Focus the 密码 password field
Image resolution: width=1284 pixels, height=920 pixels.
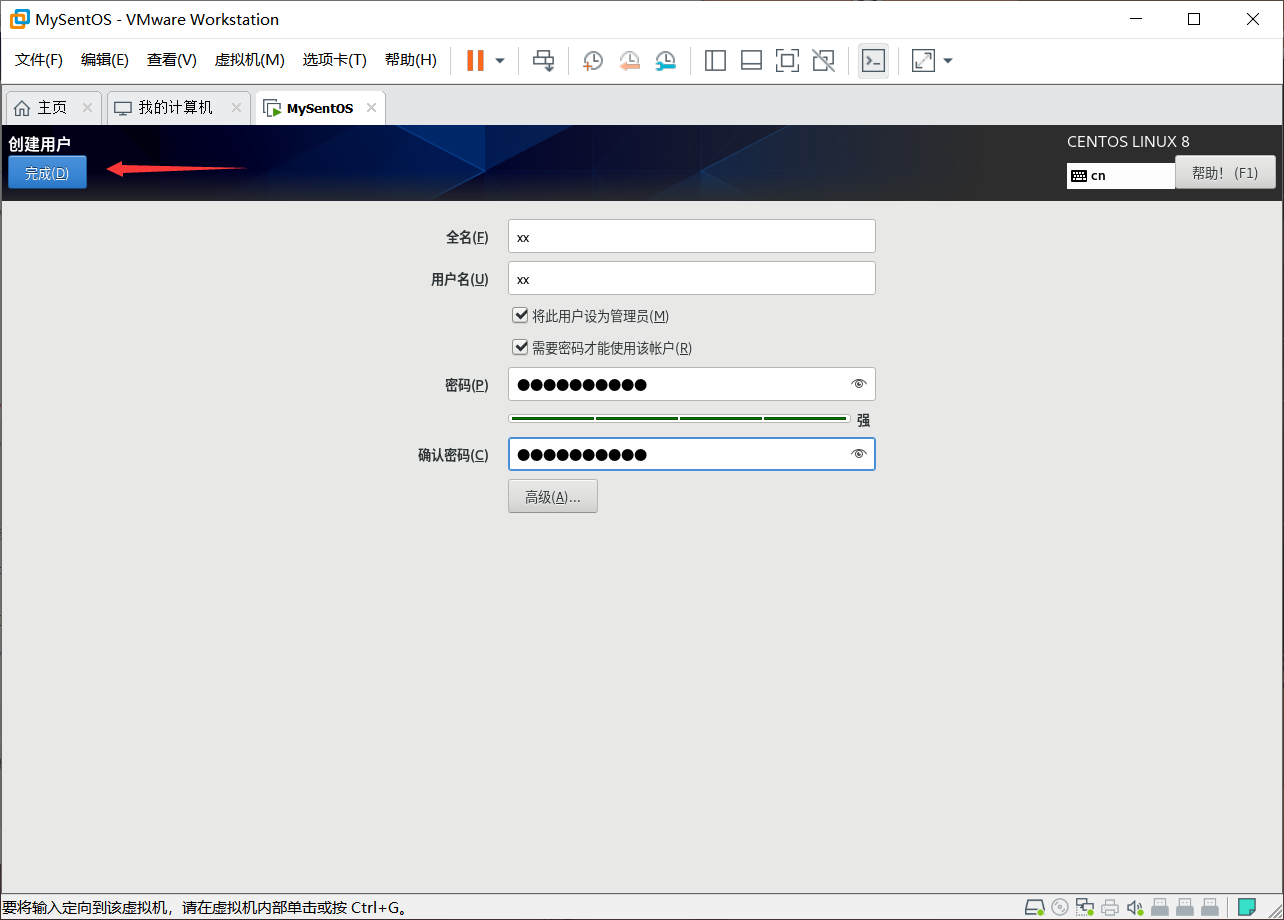(692, 384)
